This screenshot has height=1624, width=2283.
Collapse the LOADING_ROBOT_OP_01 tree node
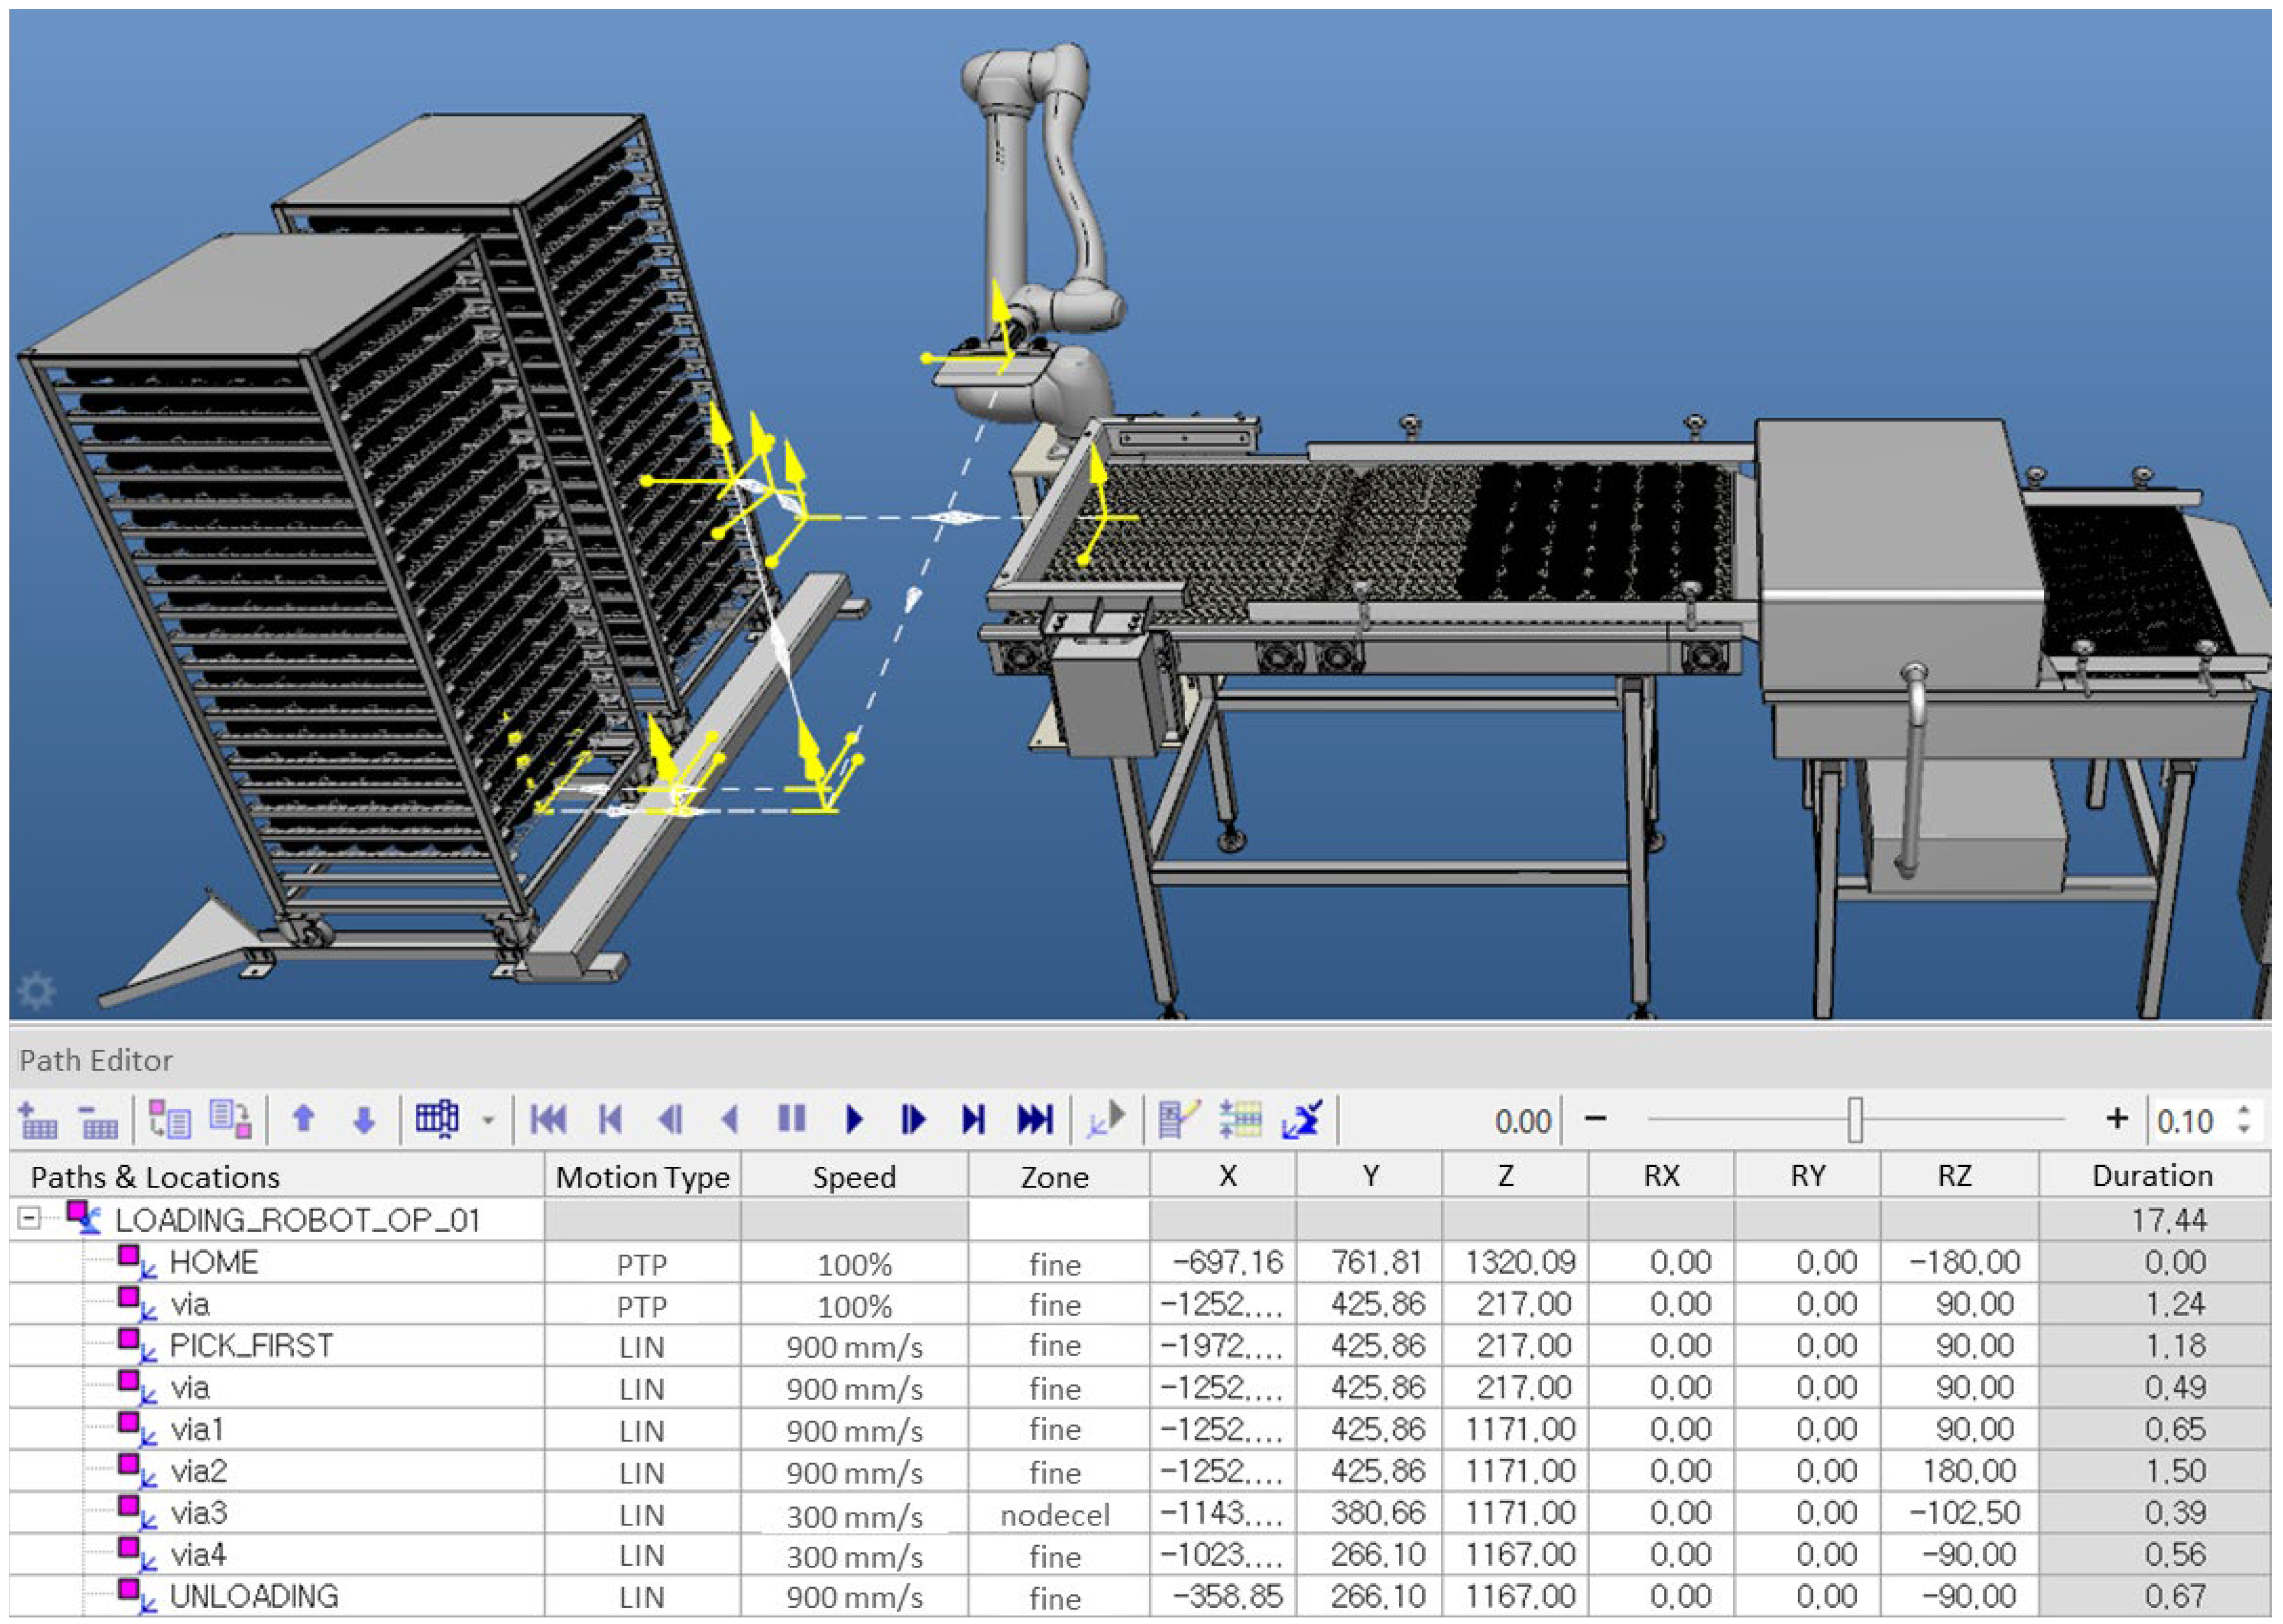pos(30,1219)
